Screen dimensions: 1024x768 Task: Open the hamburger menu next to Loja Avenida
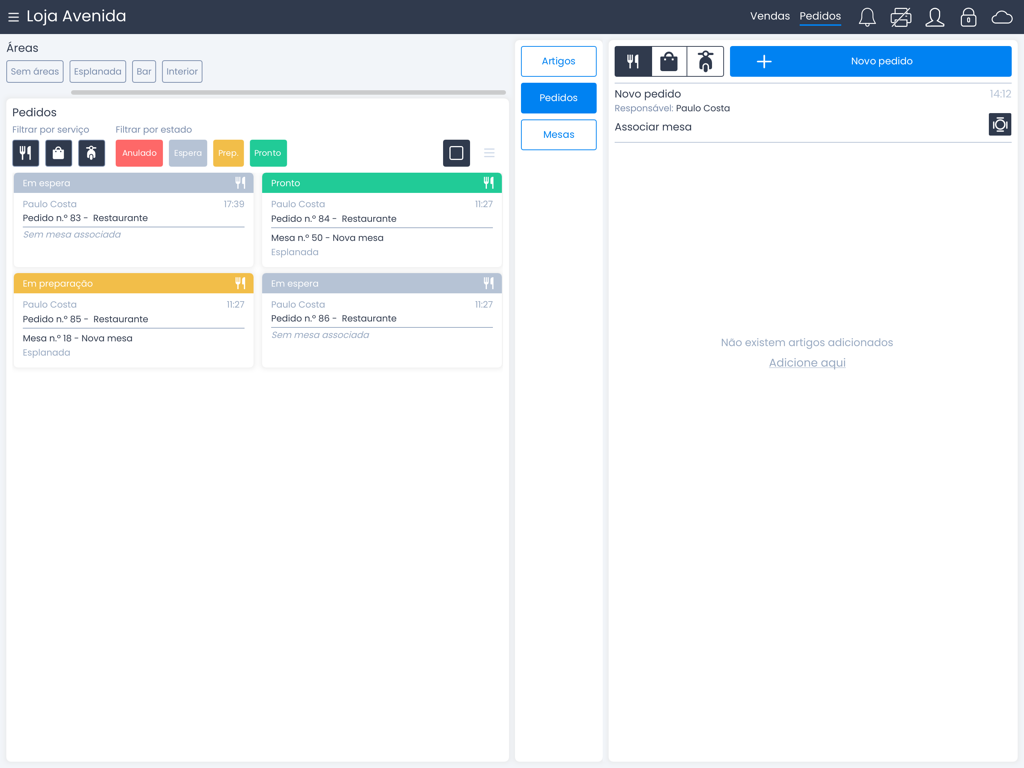pyautogui.click(x=13, y=17)
